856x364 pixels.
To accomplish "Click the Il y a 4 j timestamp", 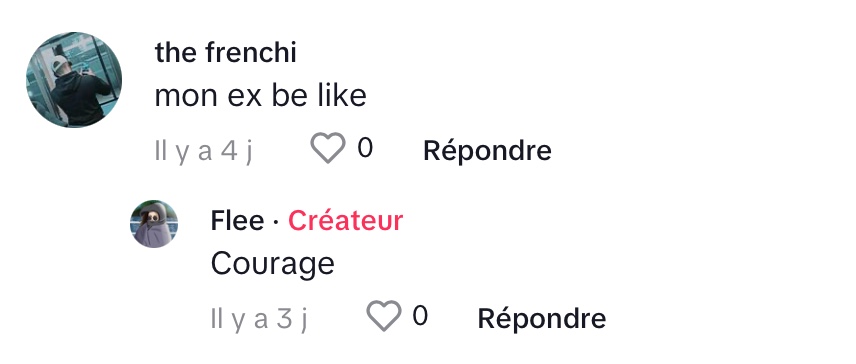I will (204, 151).
